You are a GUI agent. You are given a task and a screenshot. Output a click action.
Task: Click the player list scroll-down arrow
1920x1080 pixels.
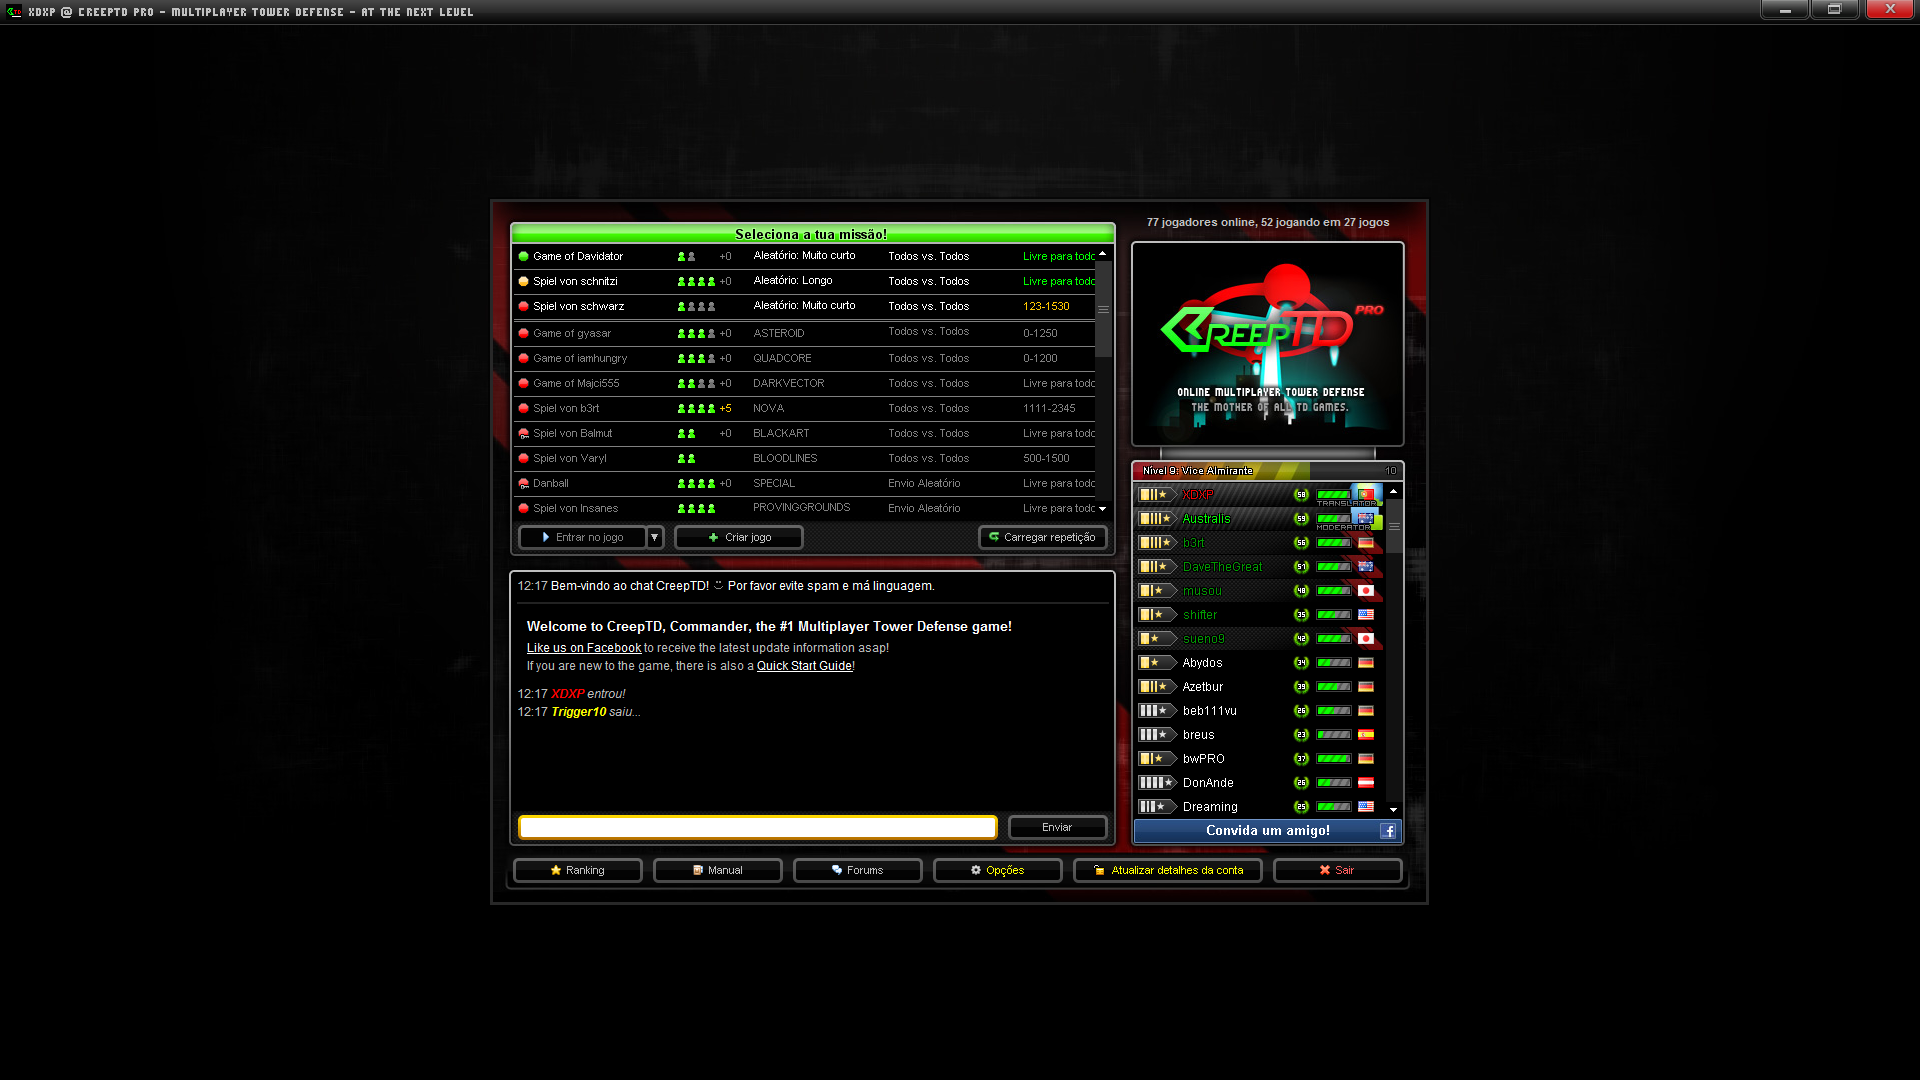(1394, 810)
